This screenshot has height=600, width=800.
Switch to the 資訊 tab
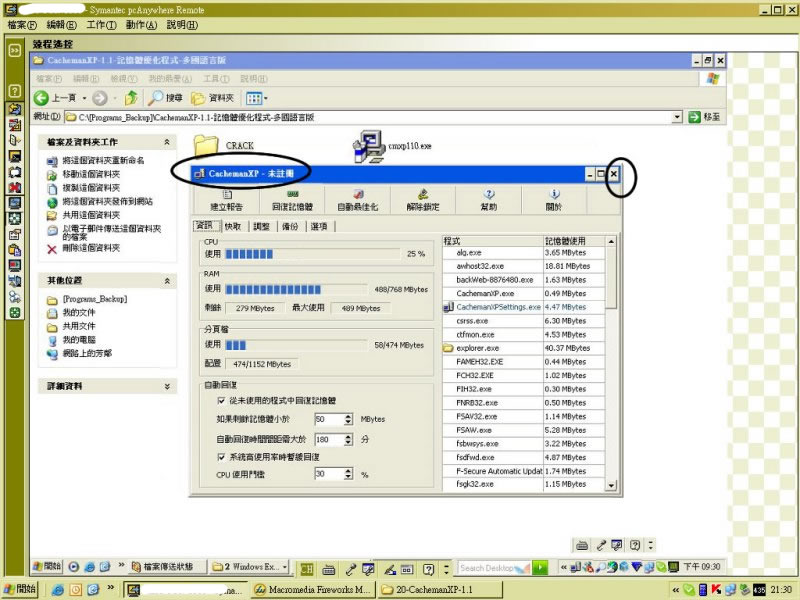click(205, 226)
